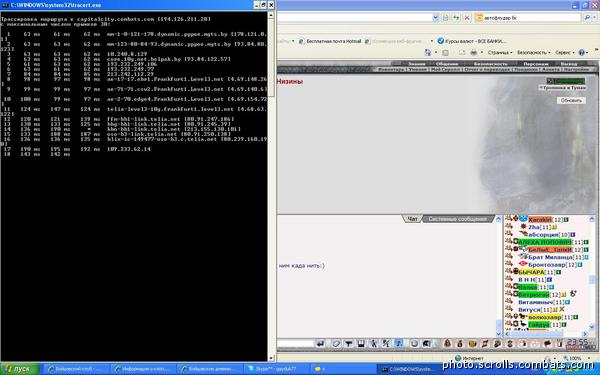Click the printer icon in browser command bar
This screenshot has width=600, height=375.
(473, 52)
